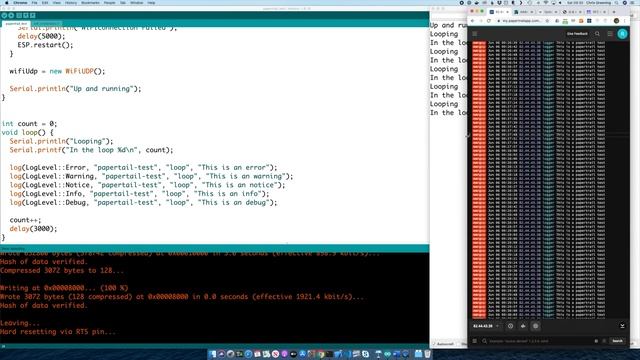Click console text 'Hard resetting via RTS pin...'

(x=58, y=332)
